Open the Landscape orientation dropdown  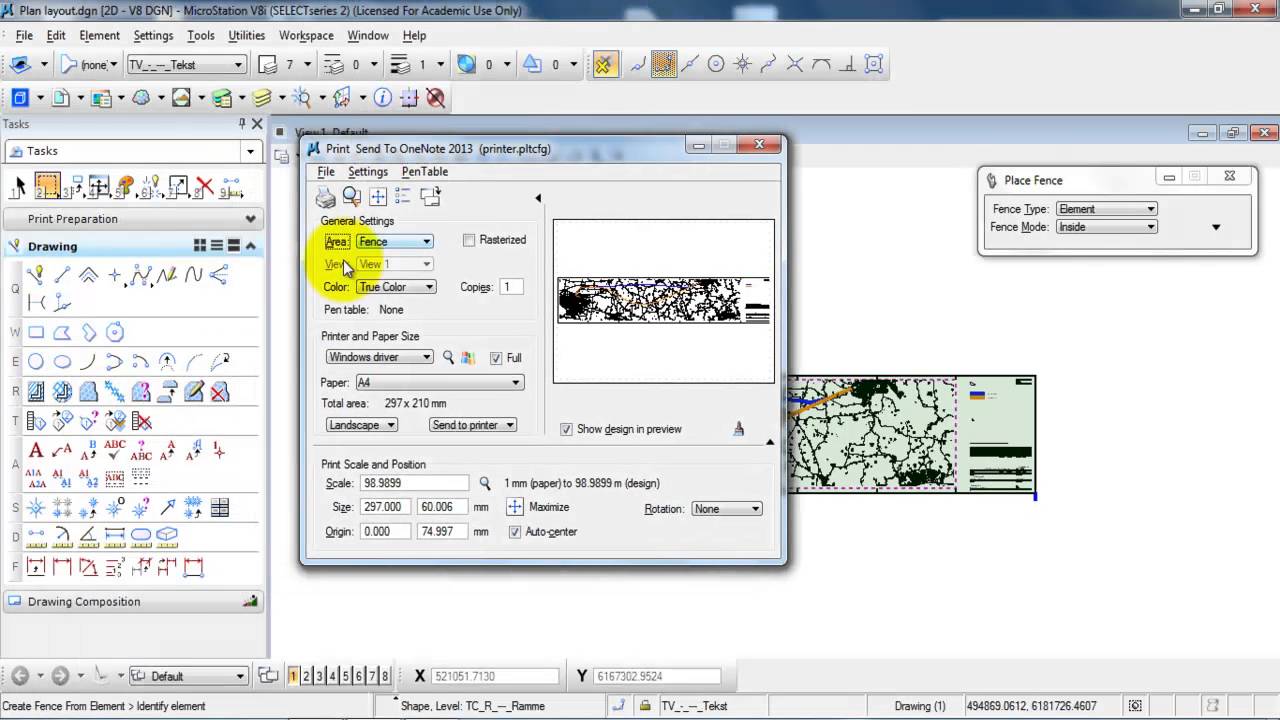(362, 425)
